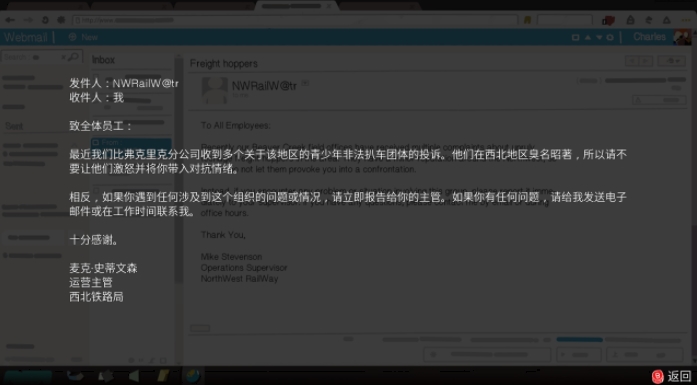Click the search magnifier icon in sidebar
Viewport: 697px width, 385px height.
click(x=73, y=56)
